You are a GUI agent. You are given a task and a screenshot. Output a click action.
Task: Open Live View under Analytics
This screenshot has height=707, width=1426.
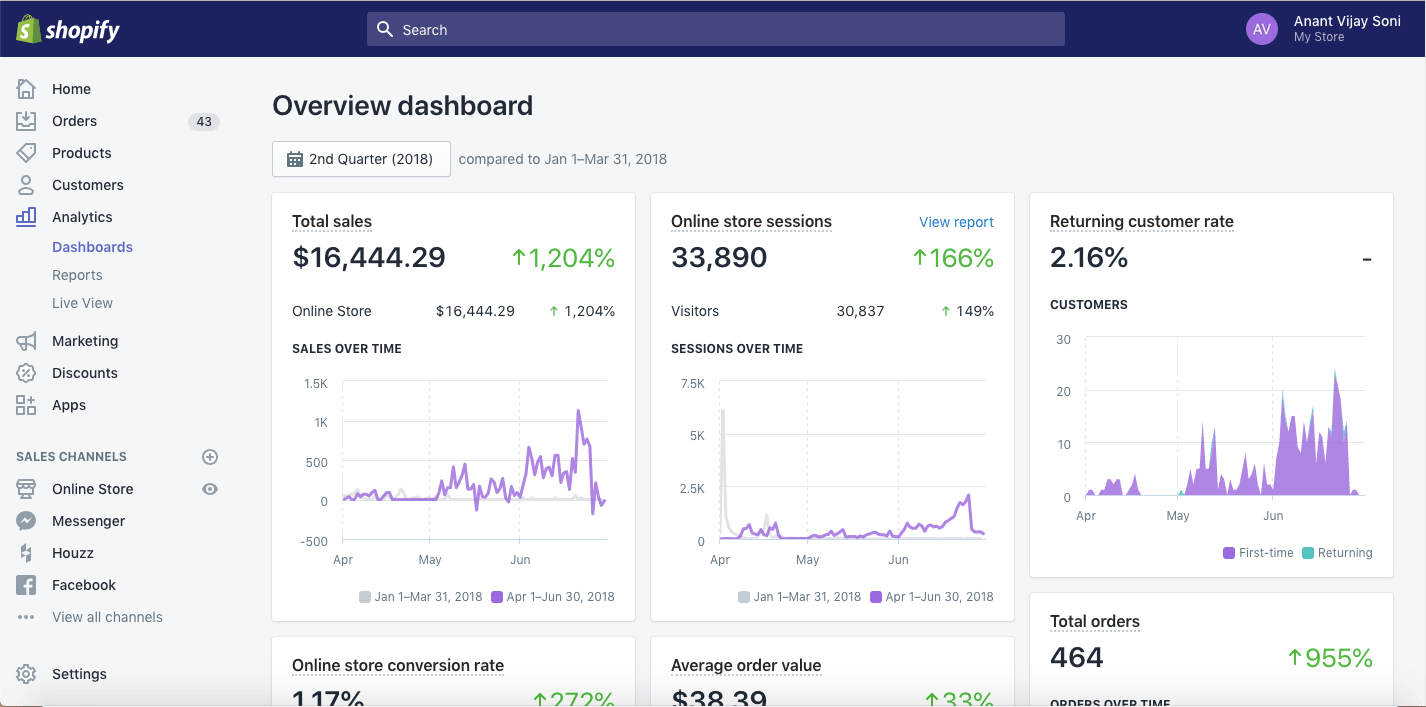tap(82, 303)
